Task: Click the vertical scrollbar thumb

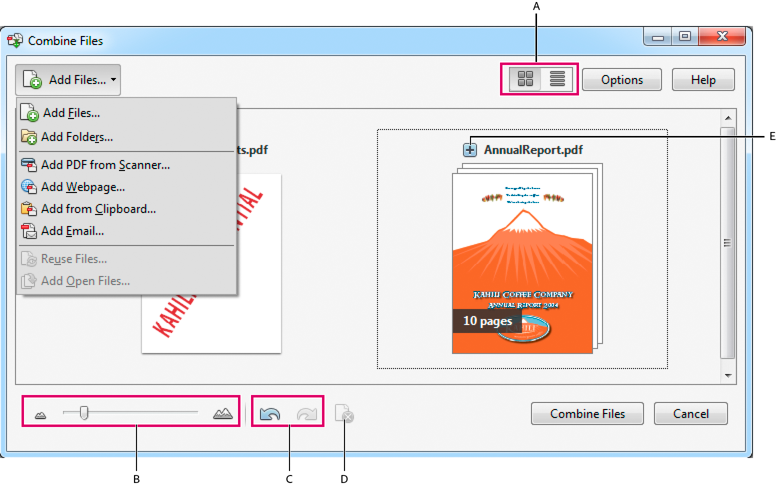Action: point(728,243)
